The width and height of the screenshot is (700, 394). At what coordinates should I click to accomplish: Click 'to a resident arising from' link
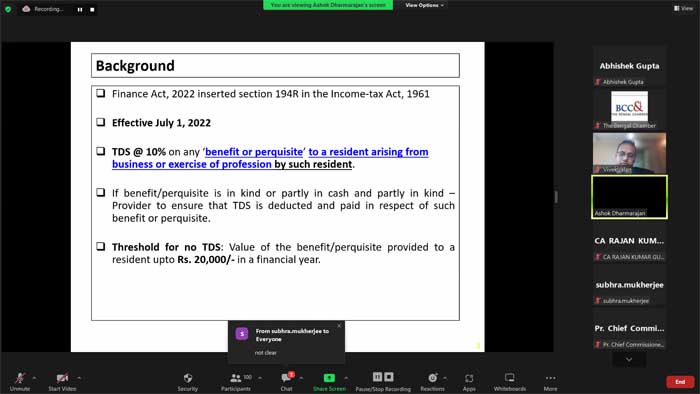coord(368,152)
